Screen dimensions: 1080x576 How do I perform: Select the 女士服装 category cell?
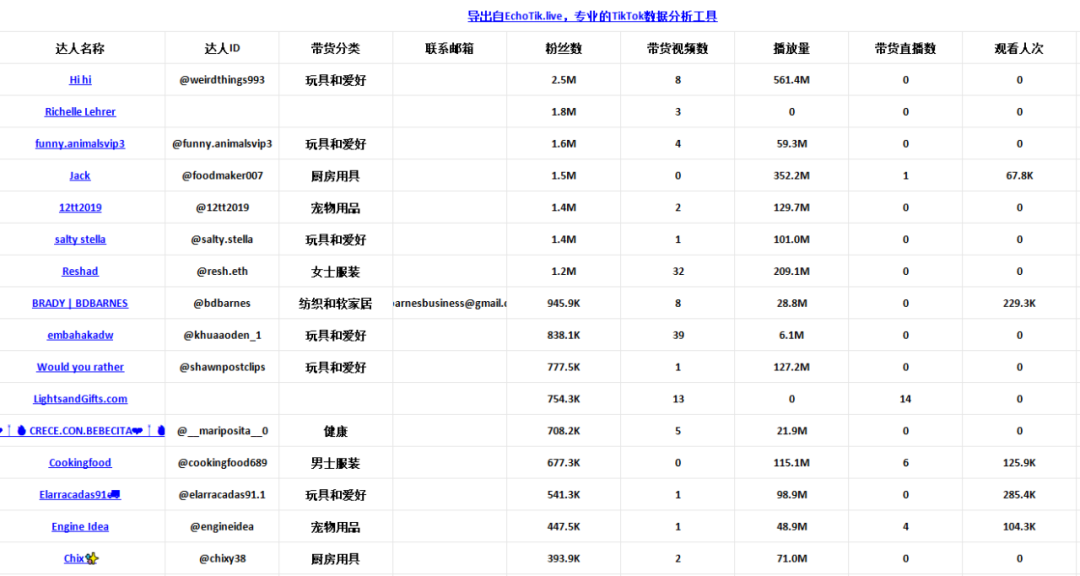tap(335, 271)
